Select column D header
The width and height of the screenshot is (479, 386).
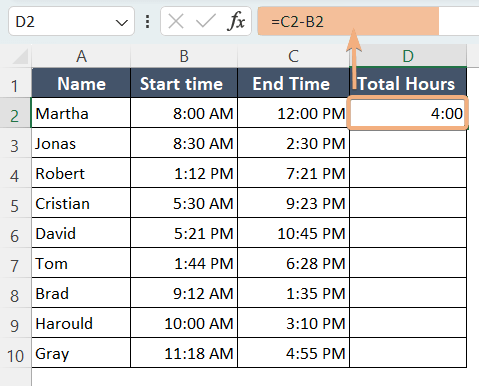pyautogui.click(x=408, y=56)
